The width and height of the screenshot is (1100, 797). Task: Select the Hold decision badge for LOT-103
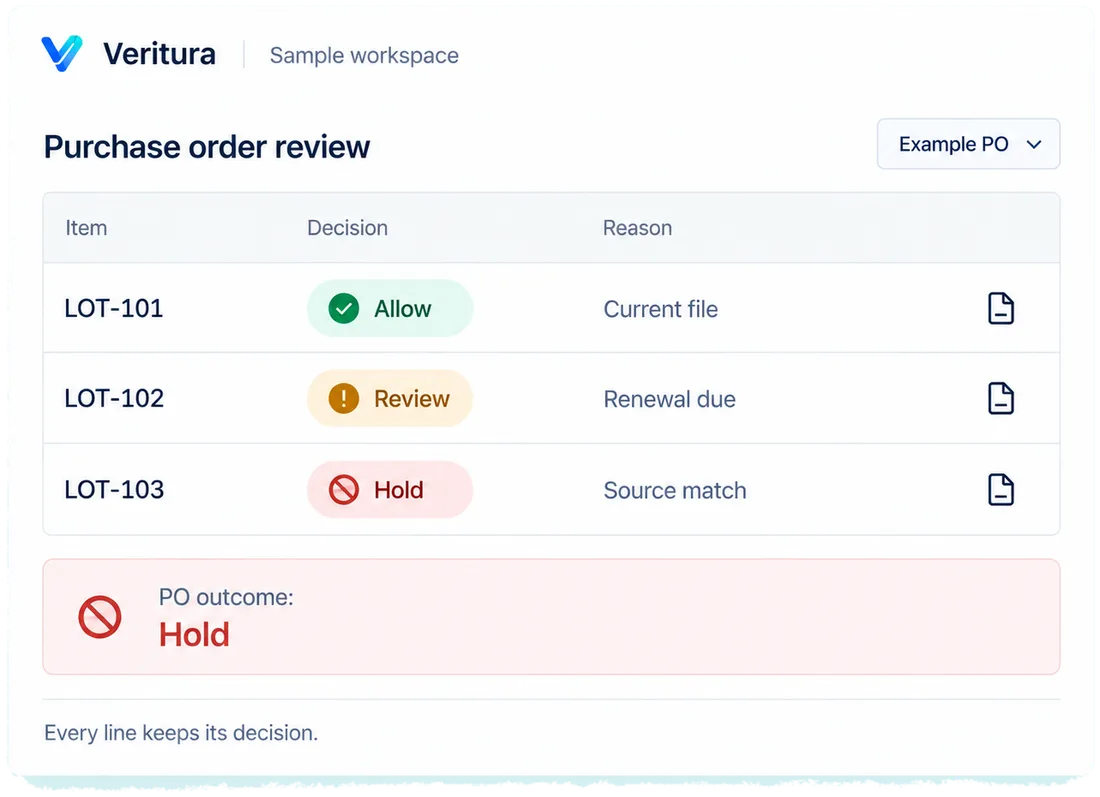pos(390,490)
